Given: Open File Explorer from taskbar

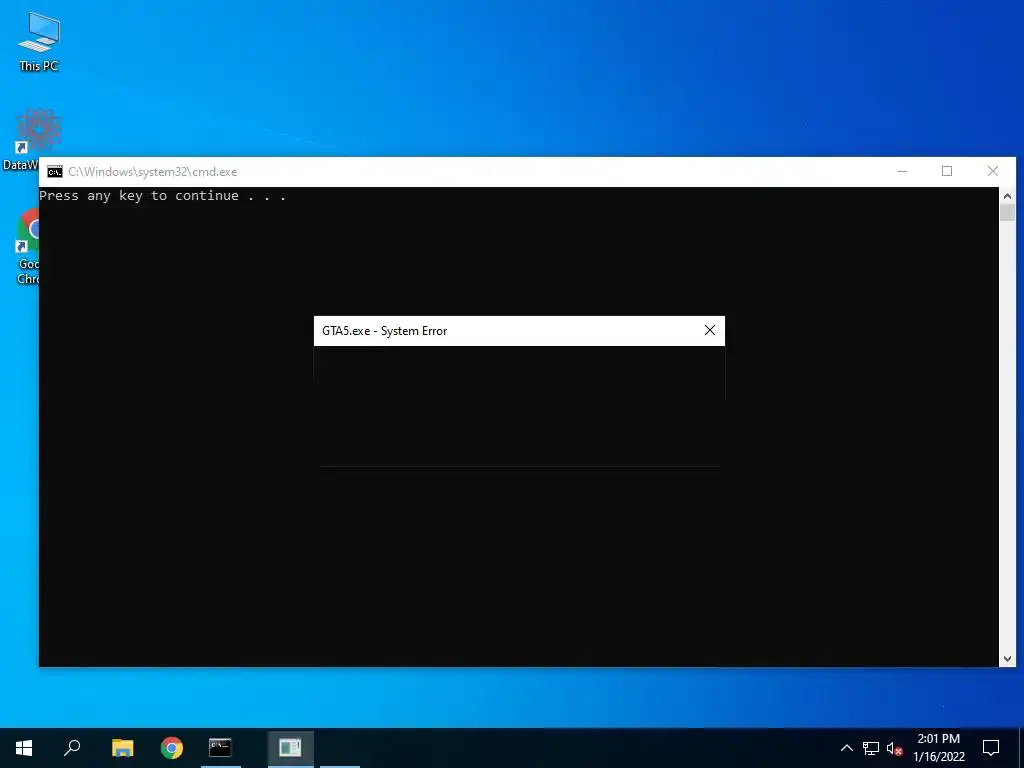Looking at the screenshot, I should [122, 748].
